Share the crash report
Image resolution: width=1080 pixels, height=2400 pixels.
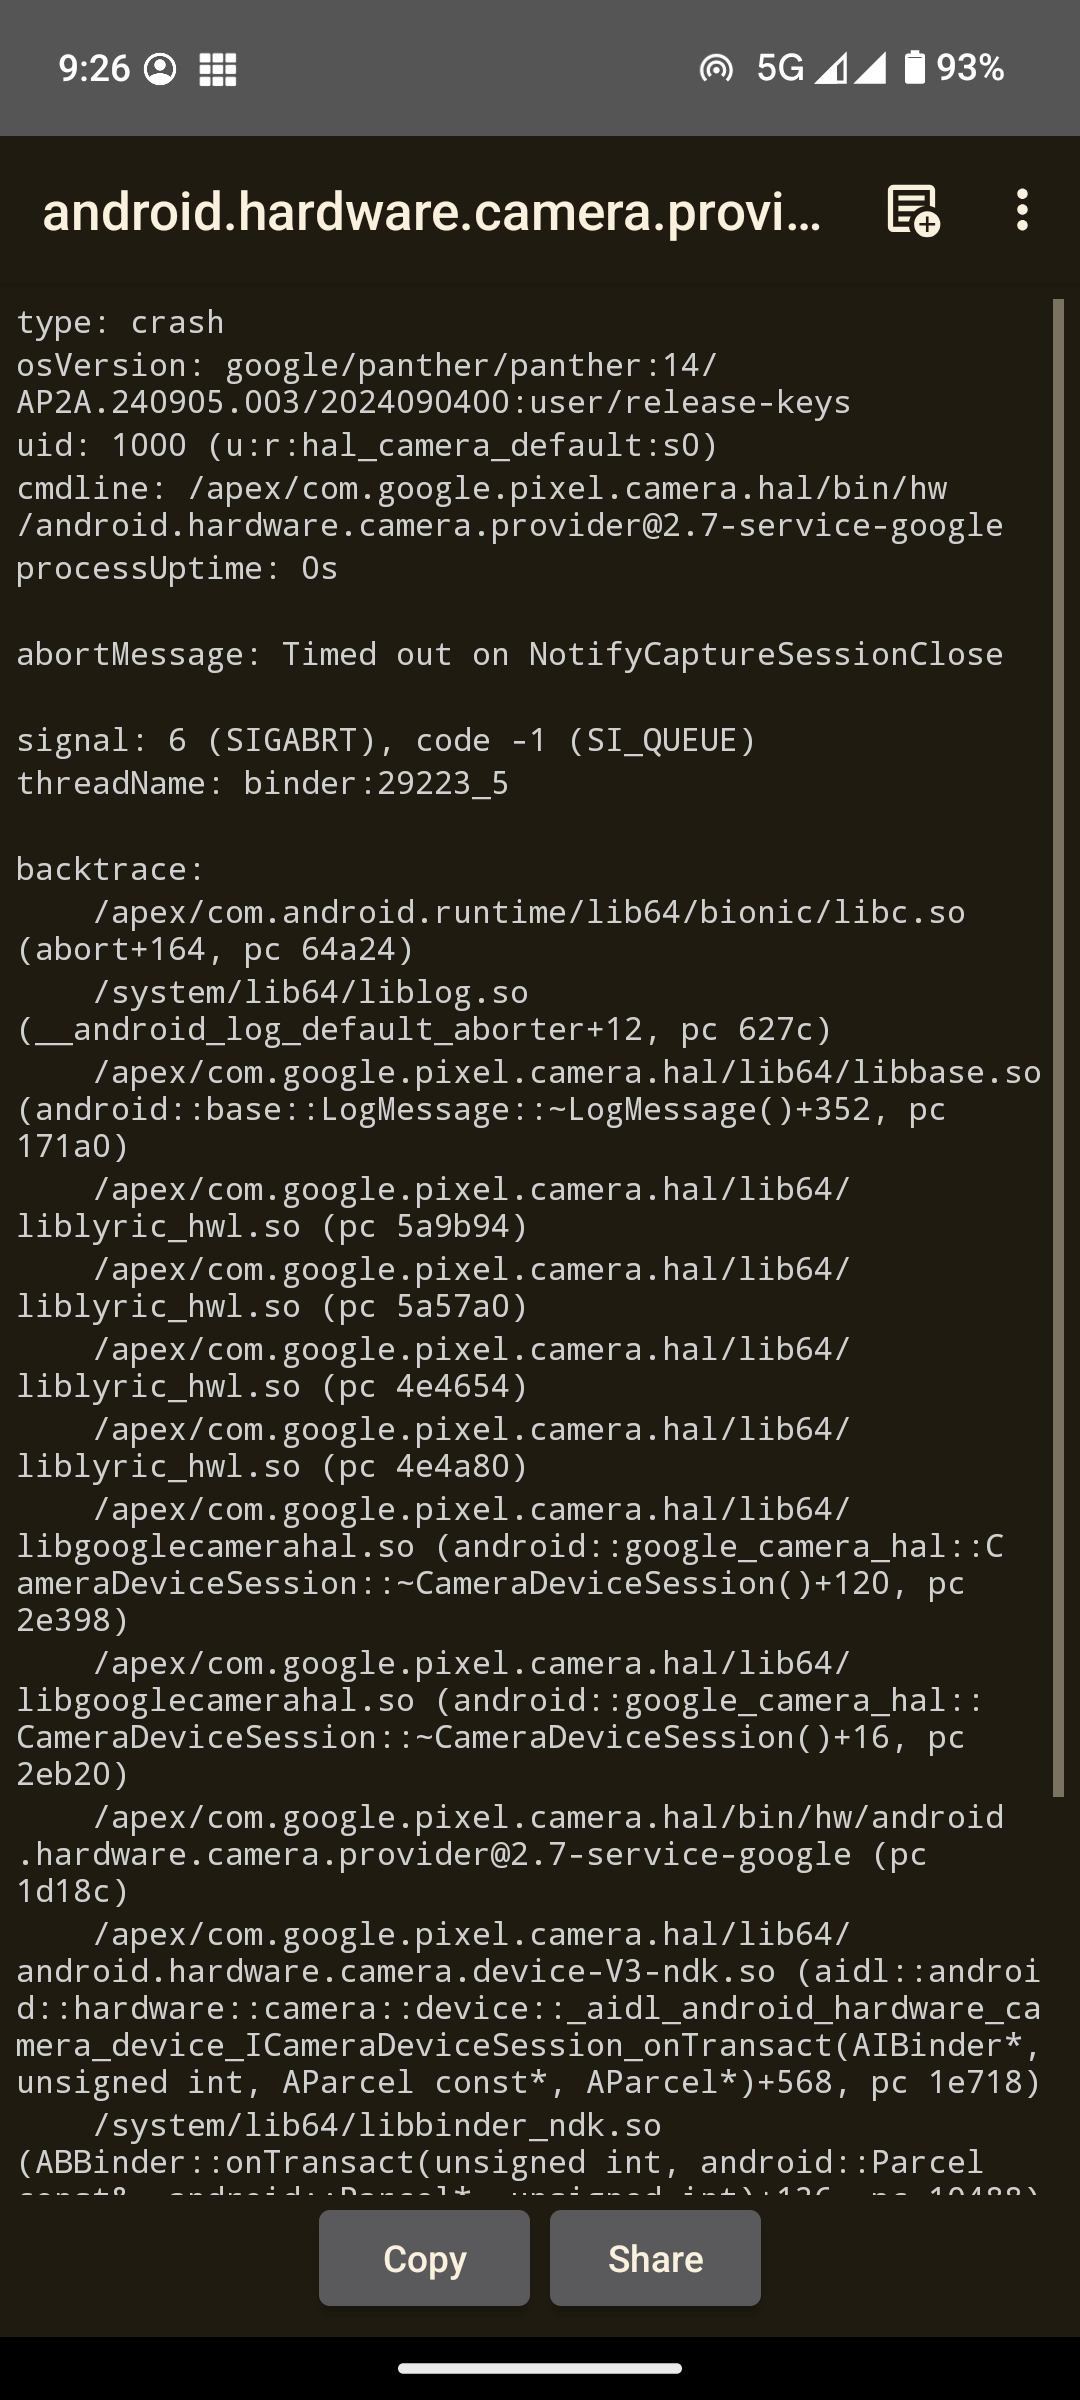[655, 2258]
